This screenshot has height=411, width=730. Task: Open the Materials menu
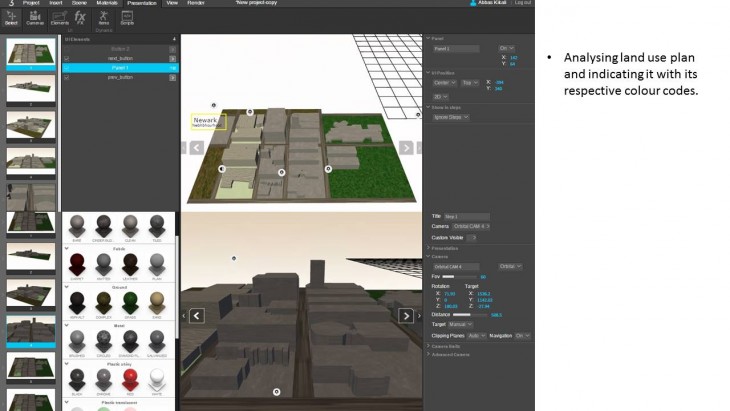point(105,3)
